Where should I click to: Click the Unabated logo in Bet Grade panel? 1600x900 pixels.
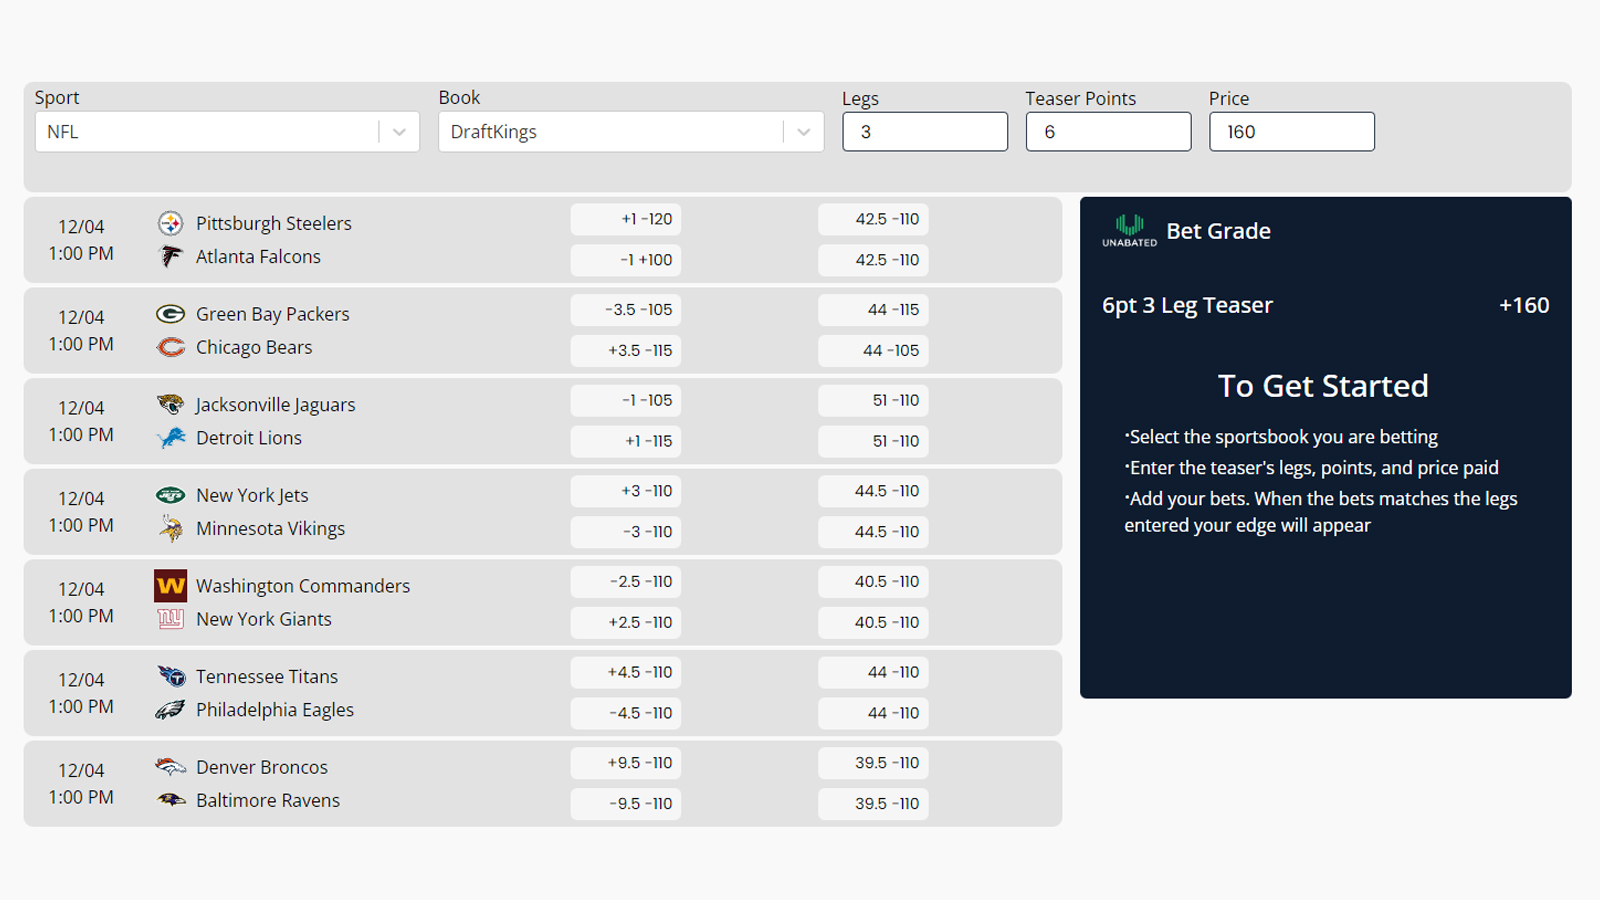tap(1128, 230)
